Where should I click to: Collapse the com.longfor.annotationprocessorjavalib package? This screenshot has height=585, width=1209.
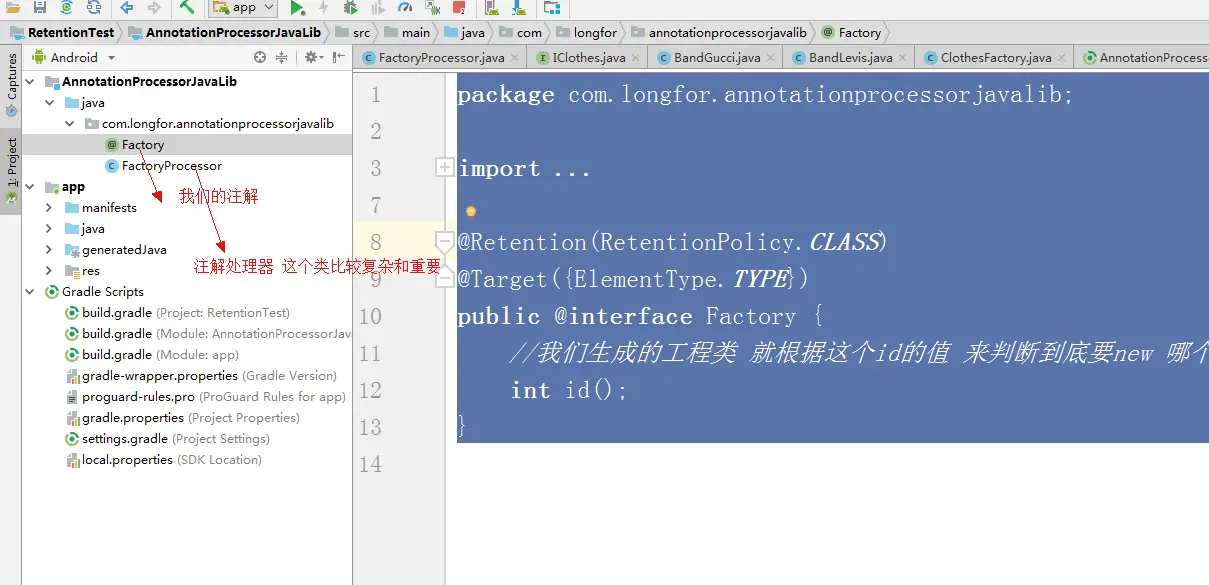[69, 124]
